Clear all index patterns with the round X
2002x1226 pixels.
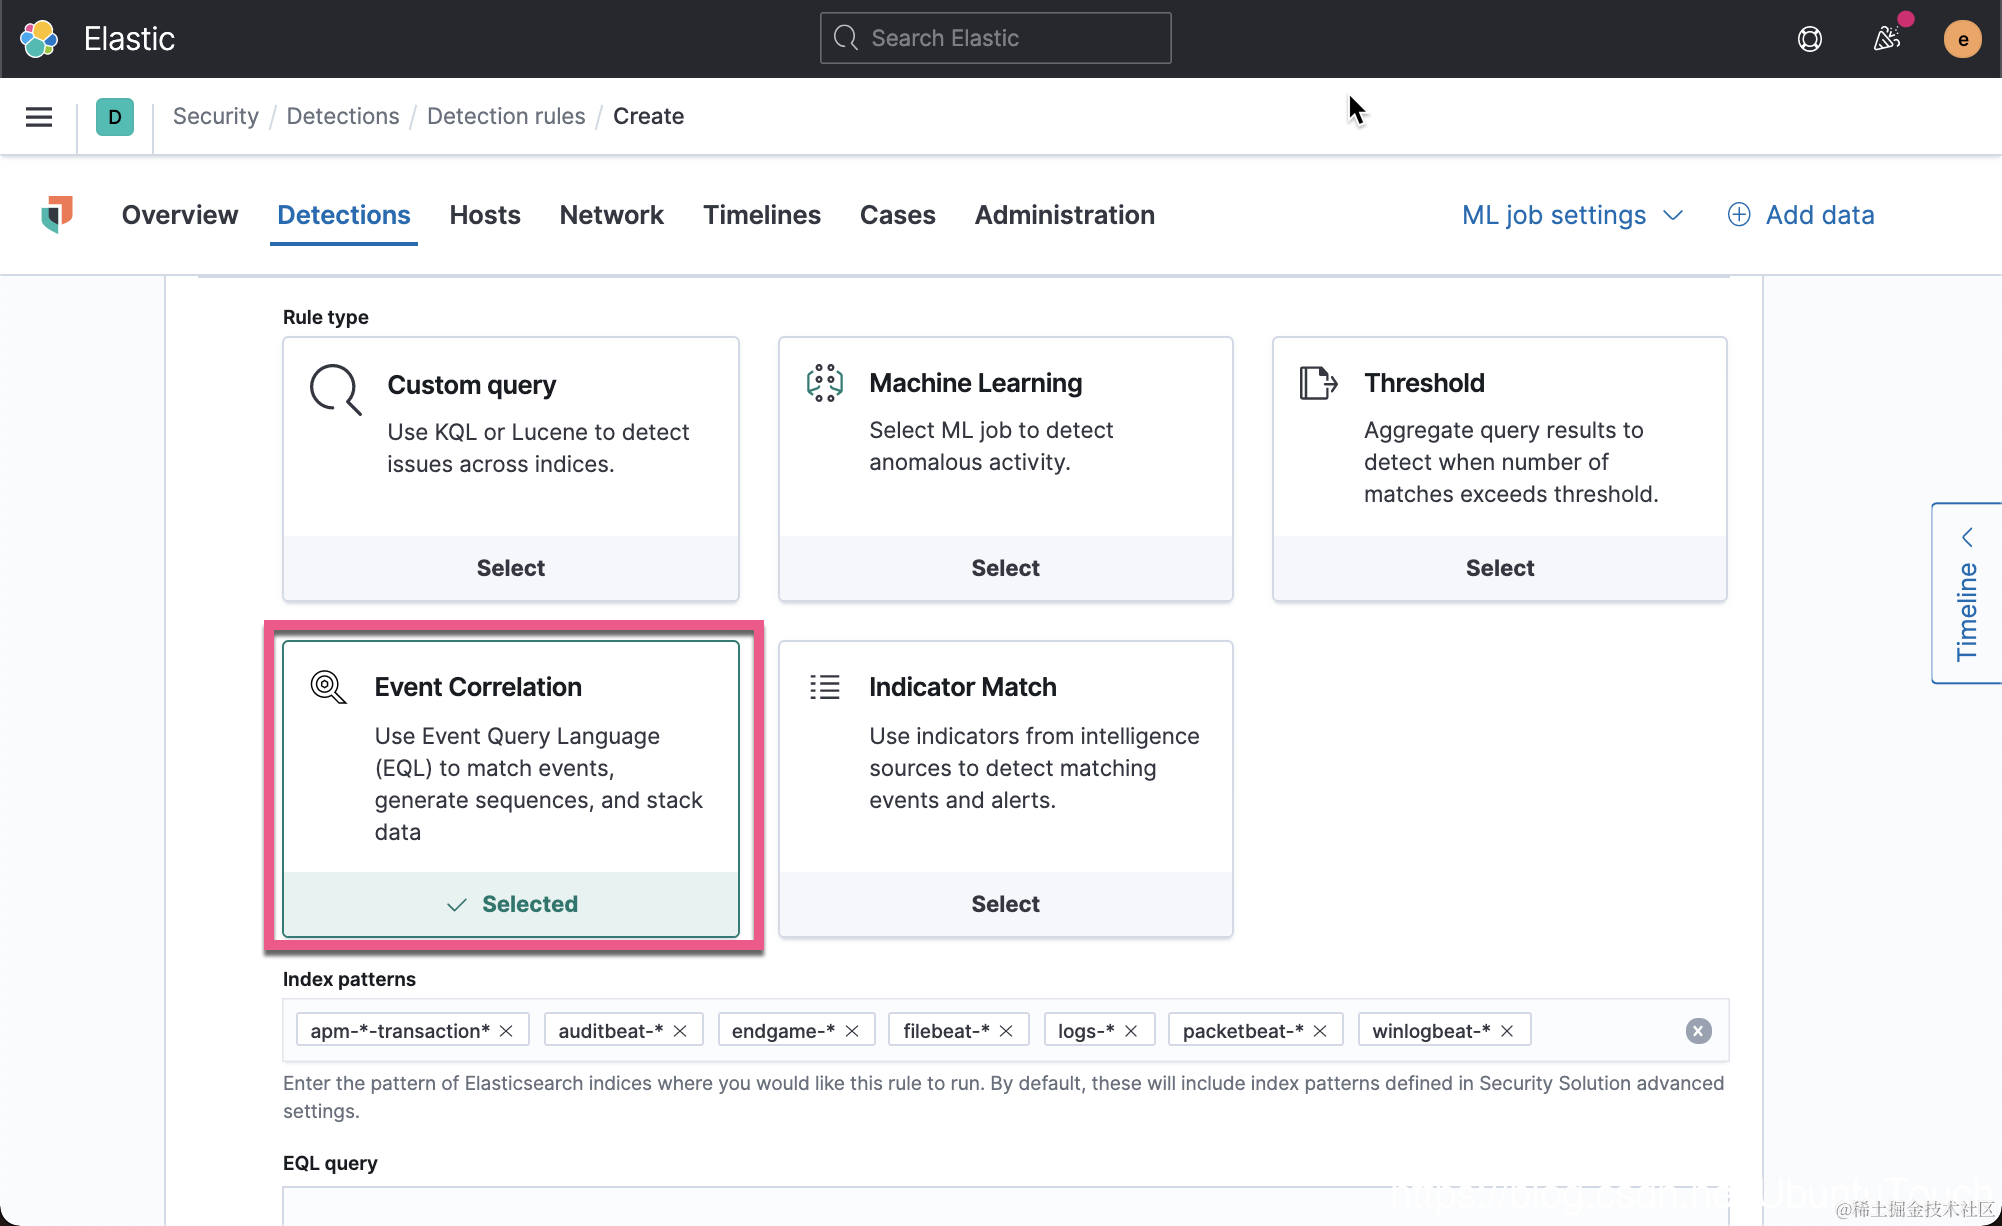click(1698, 1031)
